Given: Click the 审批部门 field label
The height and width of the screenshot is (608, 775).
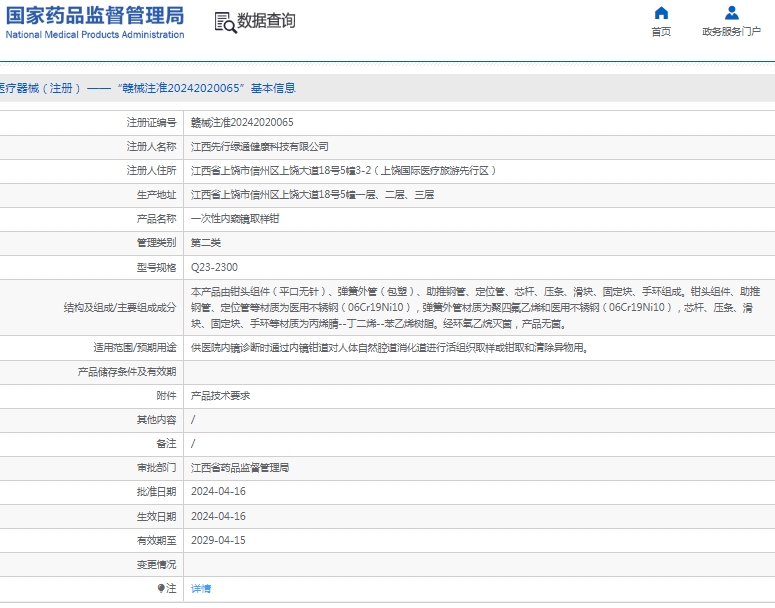Looking at the screenshot, I should click(156, 468).
